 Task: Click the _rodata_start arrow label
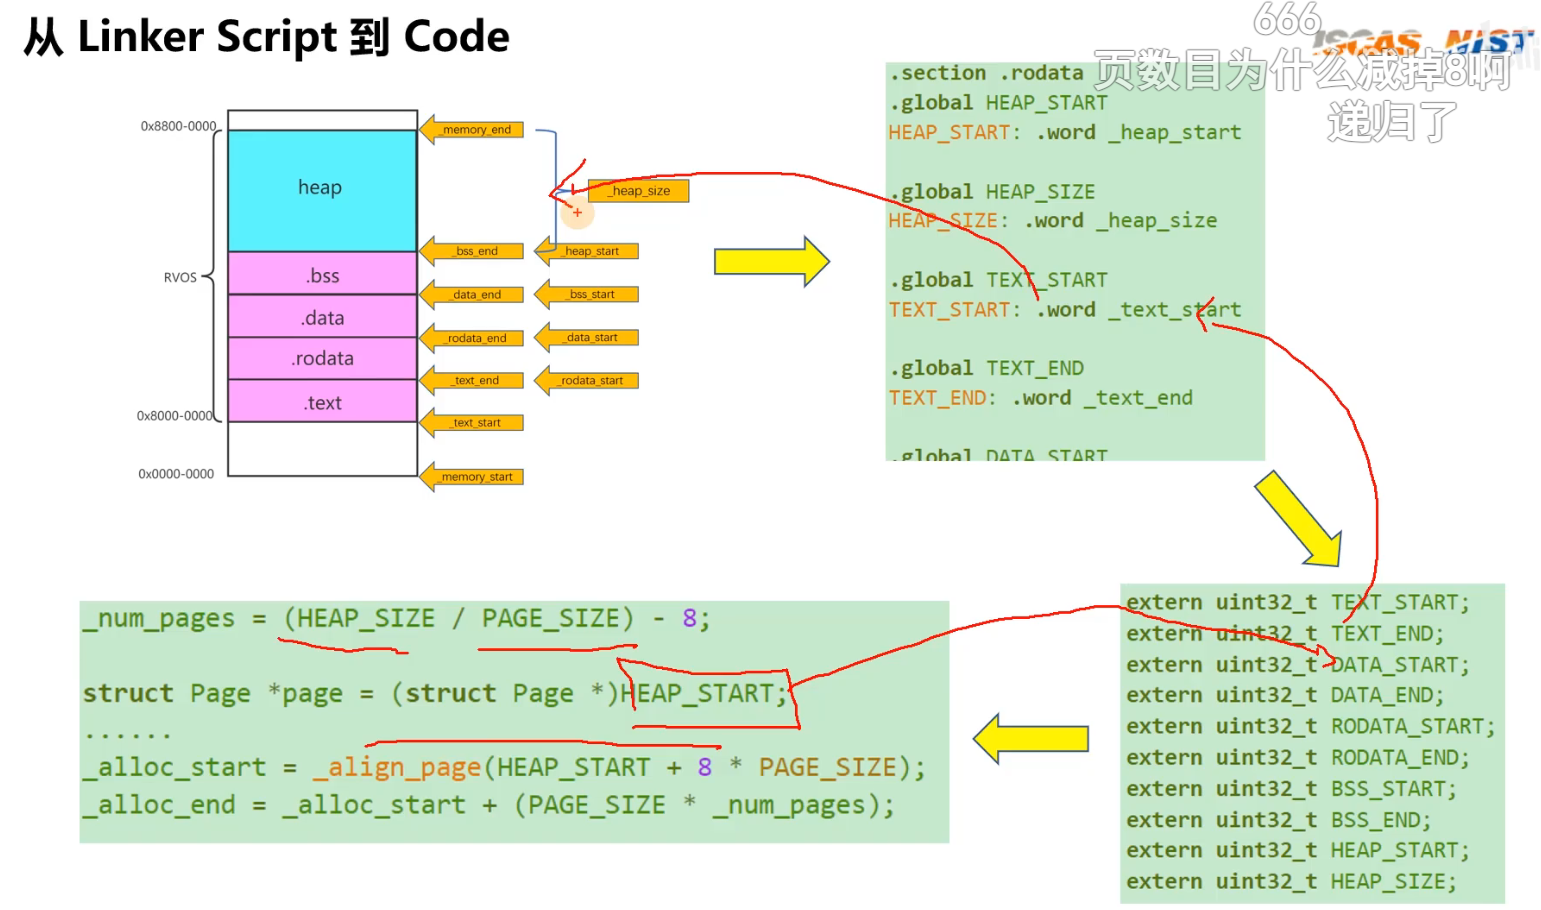587,380
